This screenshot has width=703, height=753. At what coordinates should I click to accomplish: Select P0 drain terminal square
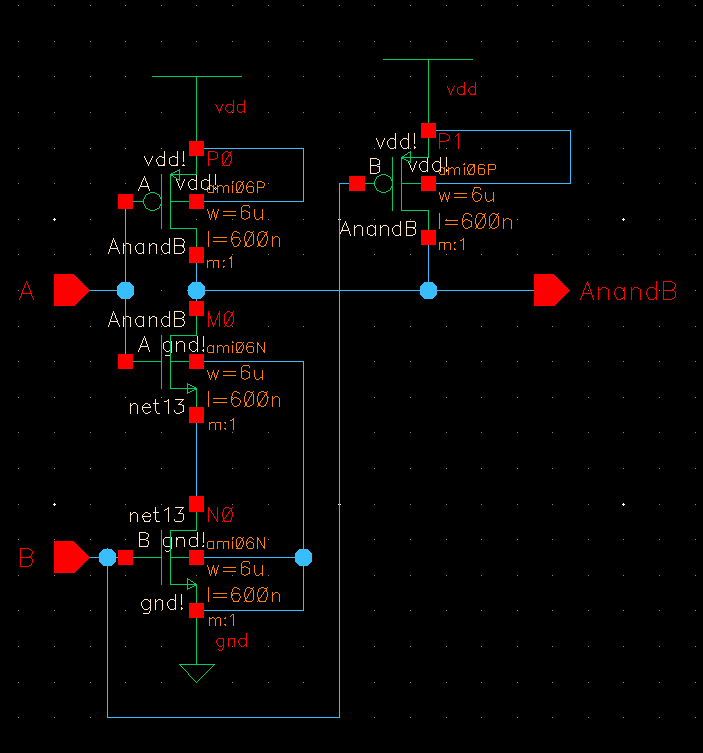pos(196,255)
